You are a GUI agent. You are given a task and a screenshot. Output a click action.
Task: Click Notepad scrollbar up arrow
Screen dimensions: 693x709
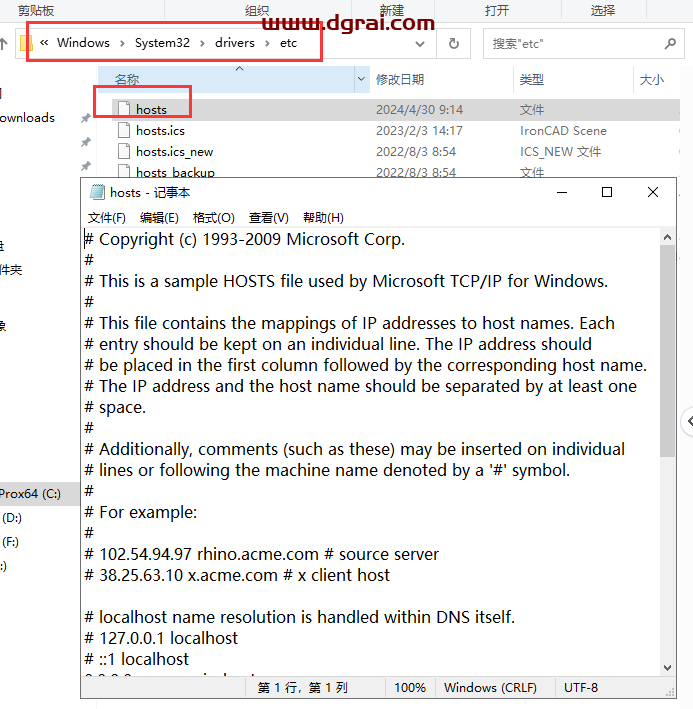pyautogui.click(x=667, y=237)
